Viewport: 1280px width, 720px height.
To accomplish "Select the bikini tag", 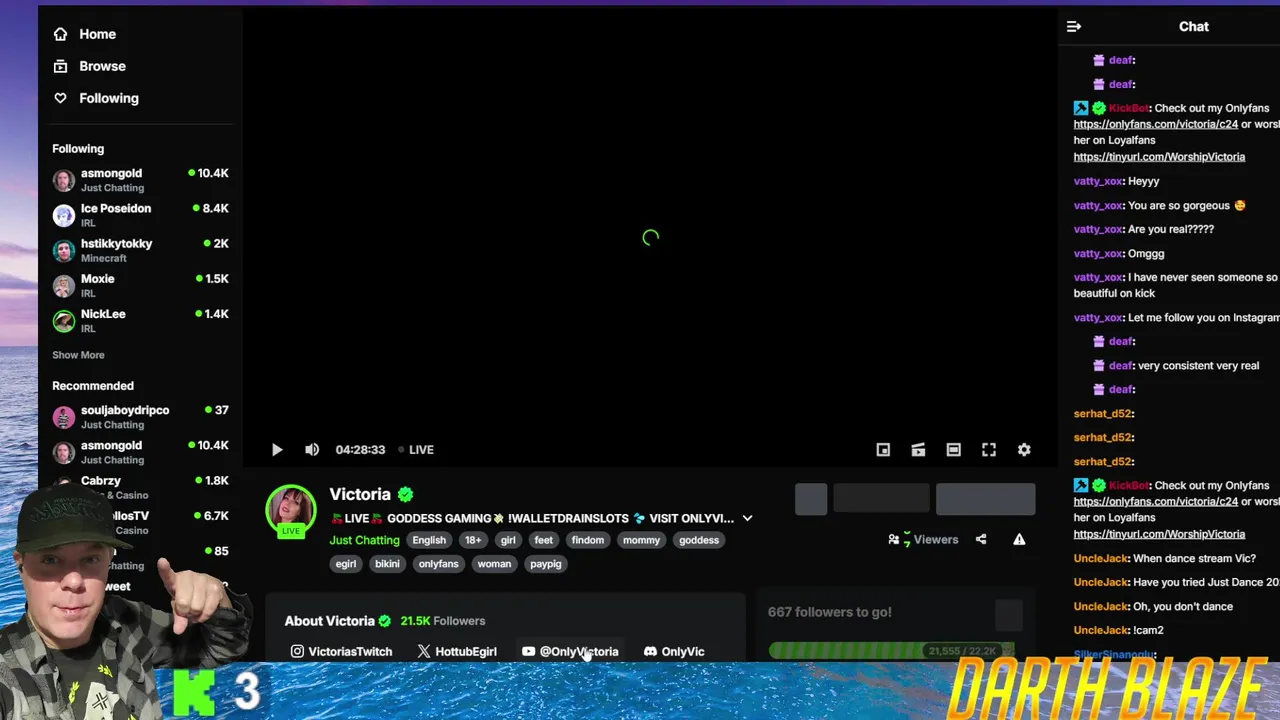I will (387, 564).
